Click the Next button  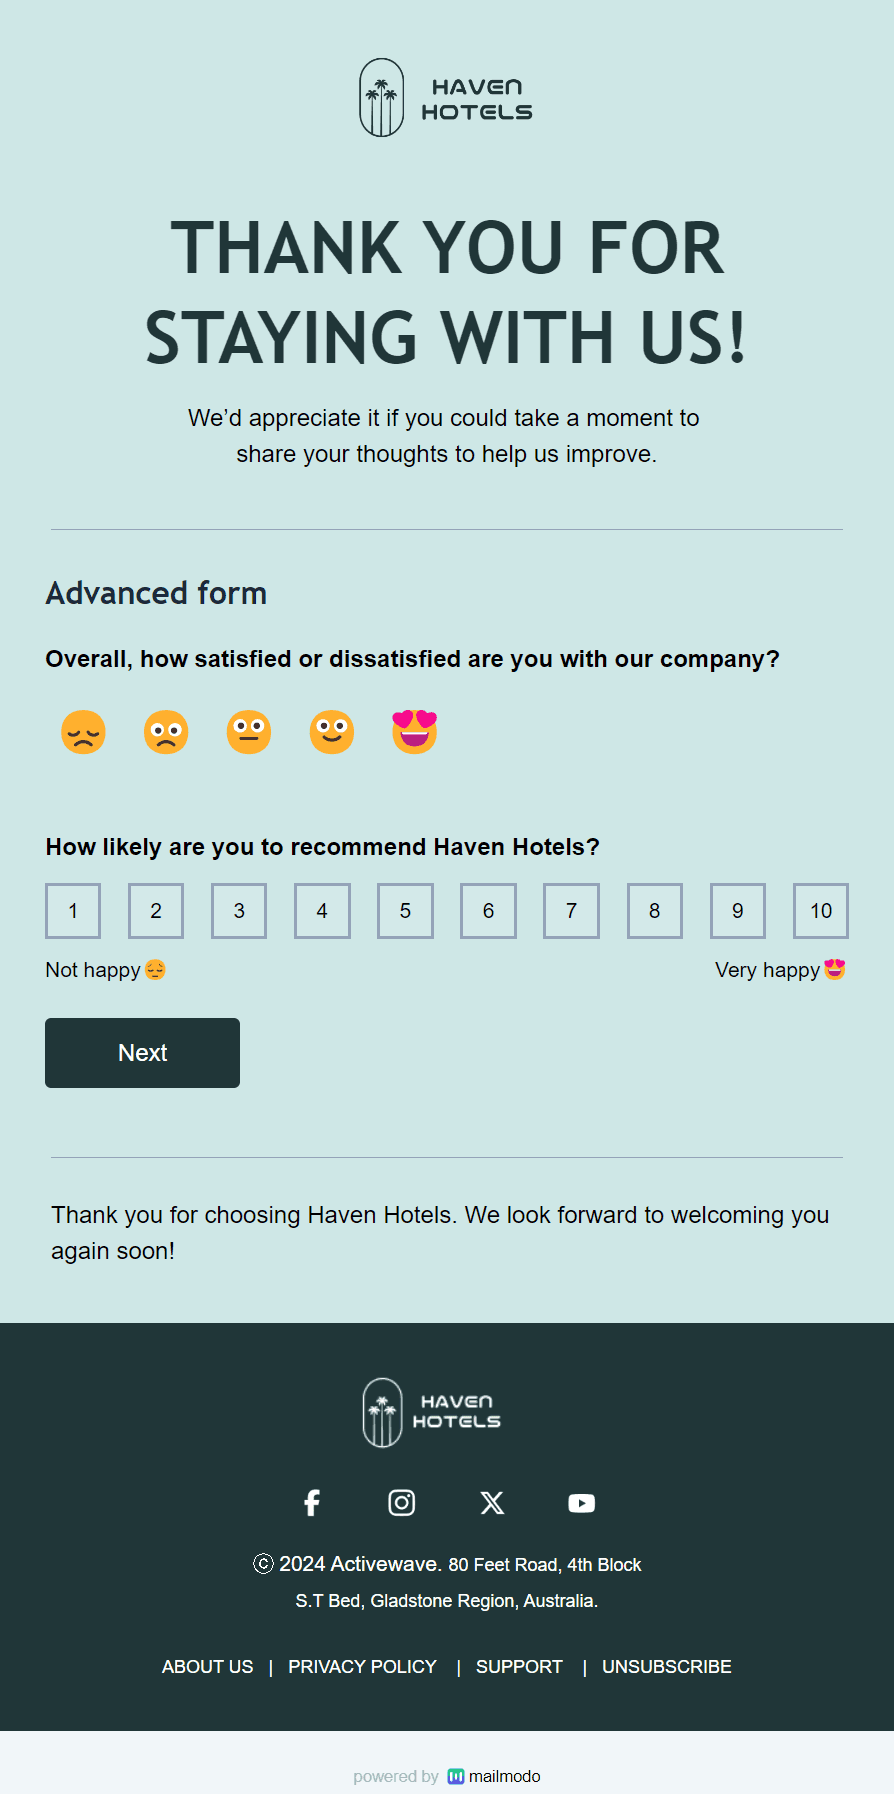click(142, 1052)
